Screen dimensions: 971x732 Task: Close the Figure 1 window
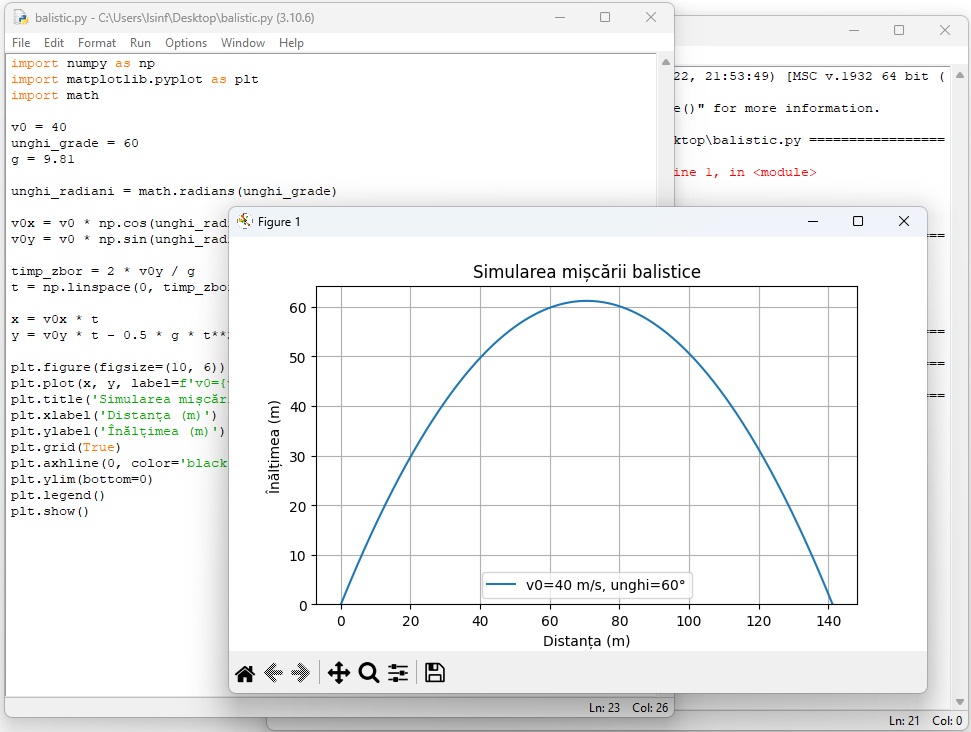coord(904,221)
